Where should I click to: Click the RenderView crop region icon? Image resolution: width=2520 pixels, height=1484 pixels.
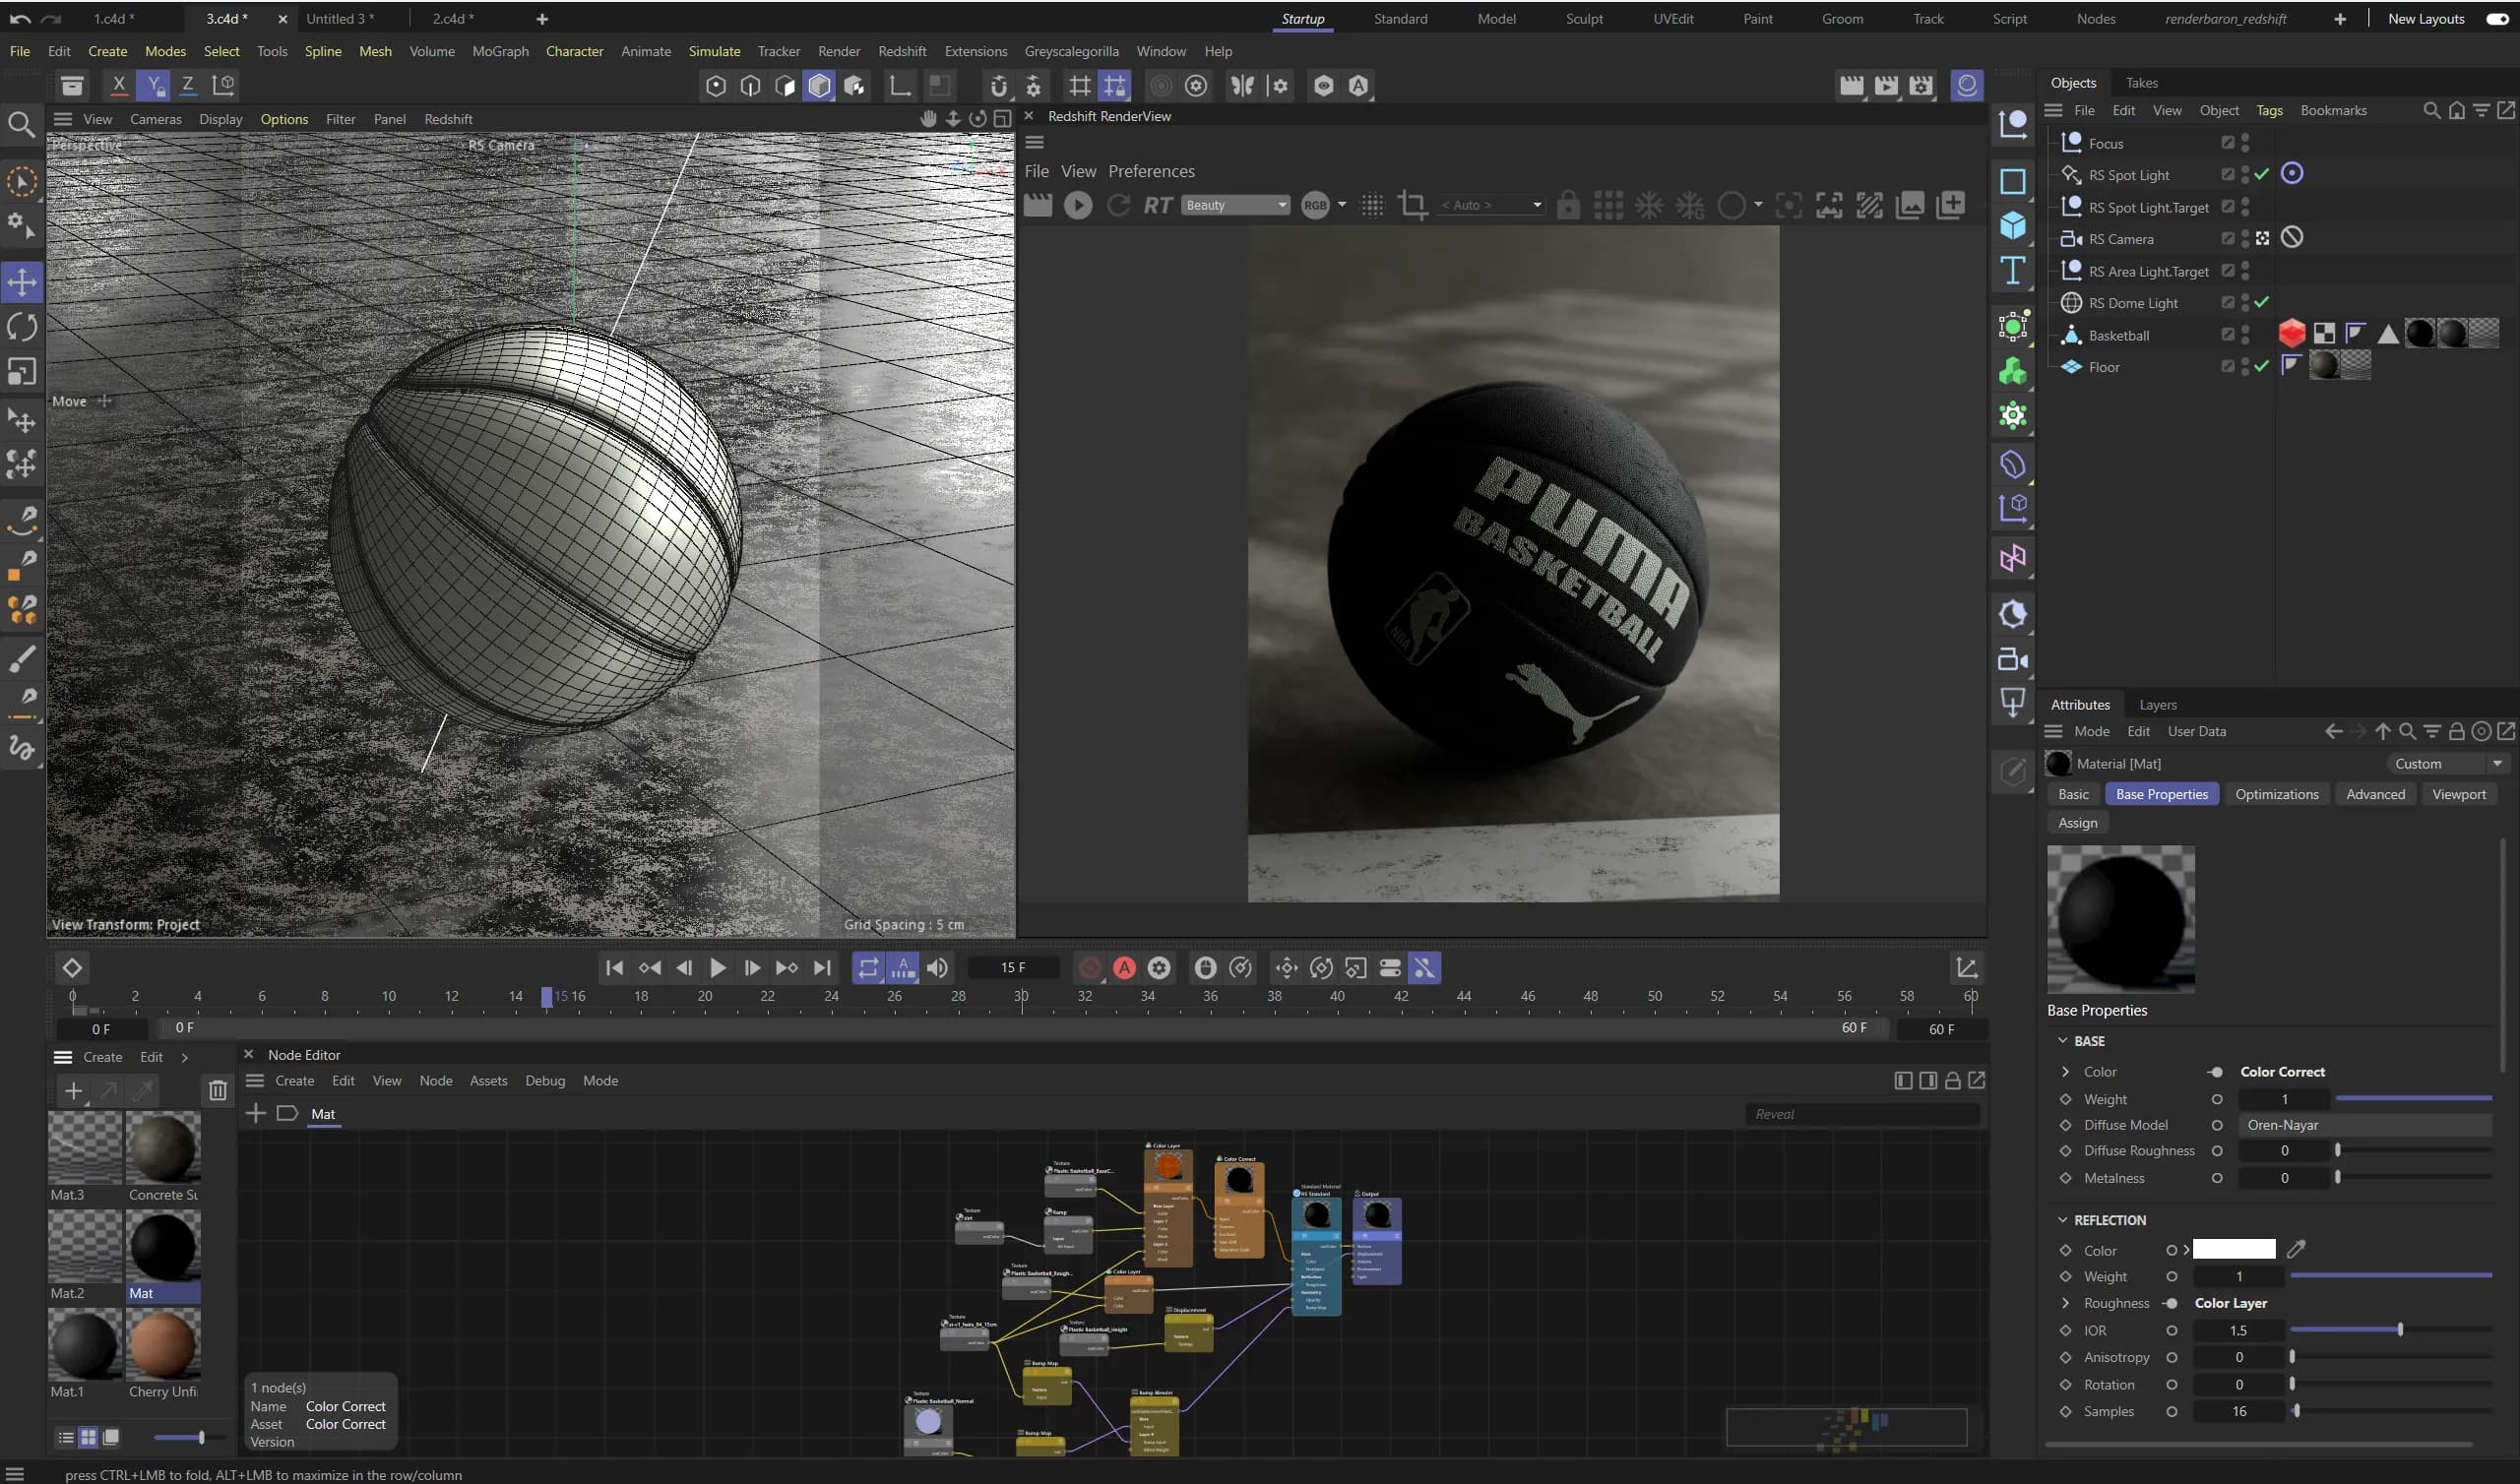click(x=1412, y=205)
